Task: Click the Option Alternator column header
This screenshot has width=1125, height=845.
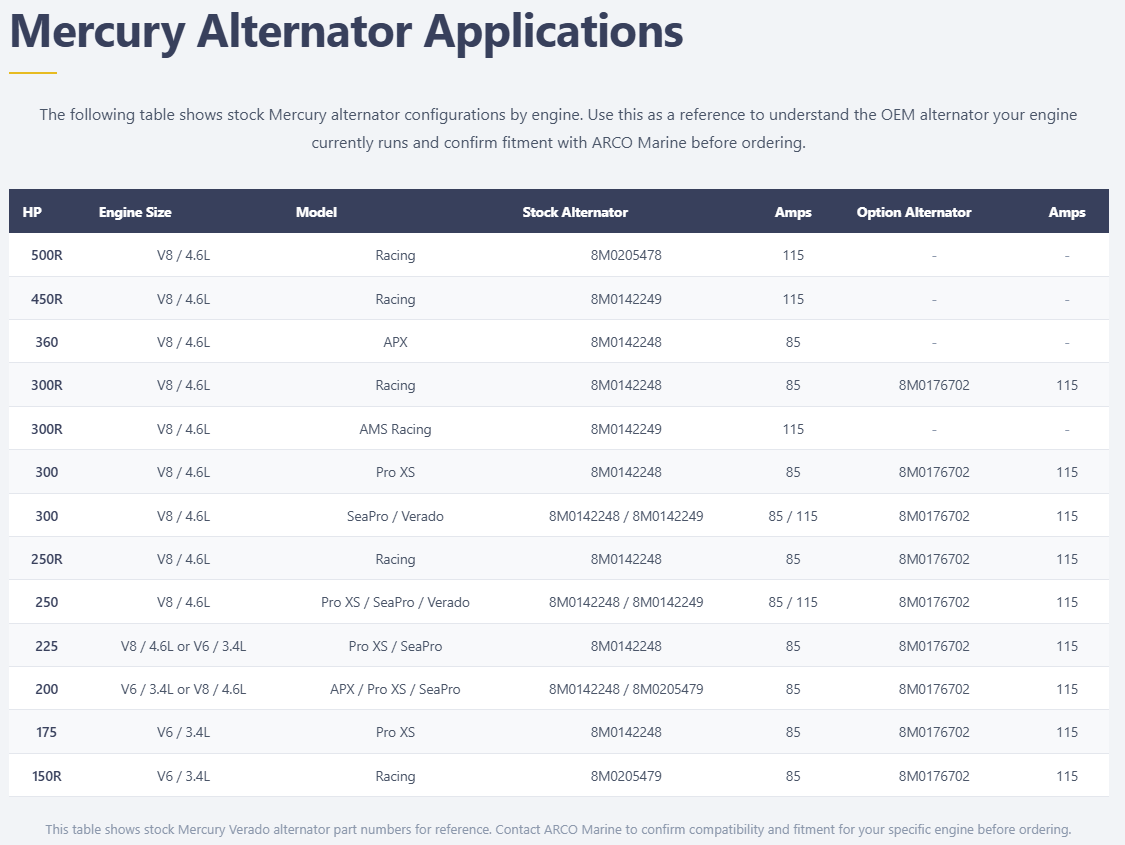Action: (913, 212)
